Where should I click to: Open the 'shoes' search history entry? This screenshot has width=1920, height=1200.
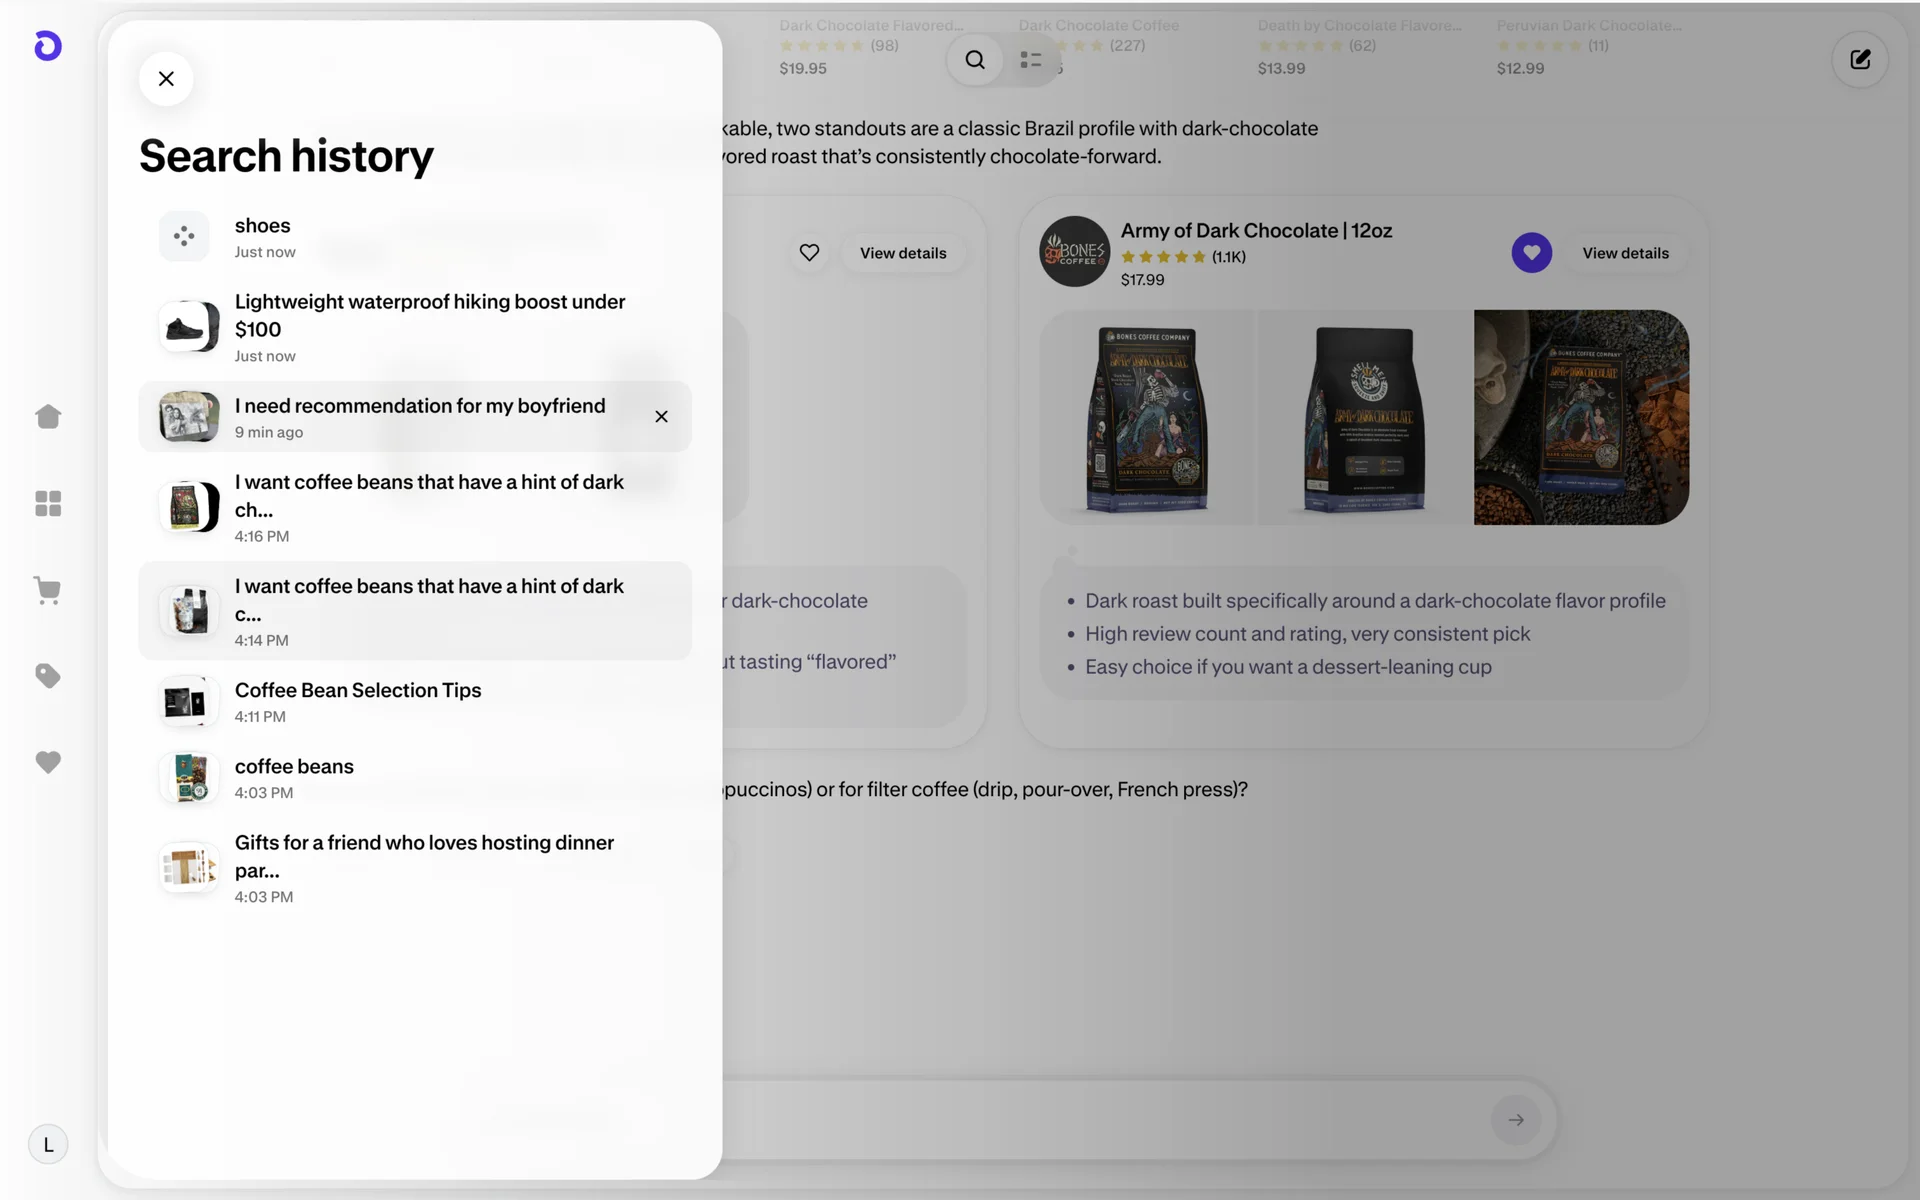(262, 237)
